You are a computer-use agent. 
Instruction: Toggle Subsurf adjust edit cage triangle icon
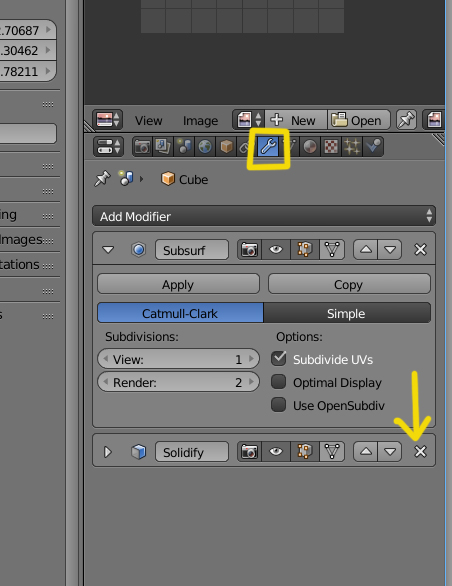click(x=332, y=250)
